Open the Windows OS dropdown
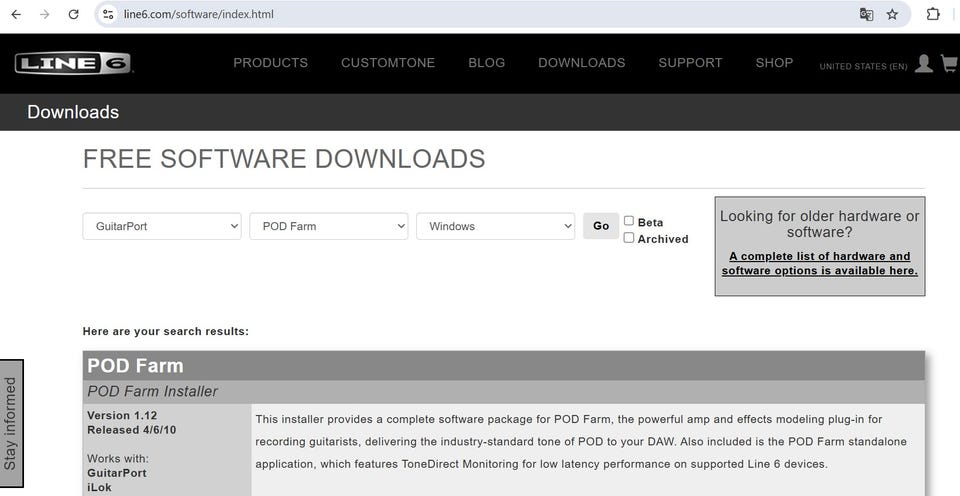This screenshot has height=496, width=960. (x=495, y=226)
